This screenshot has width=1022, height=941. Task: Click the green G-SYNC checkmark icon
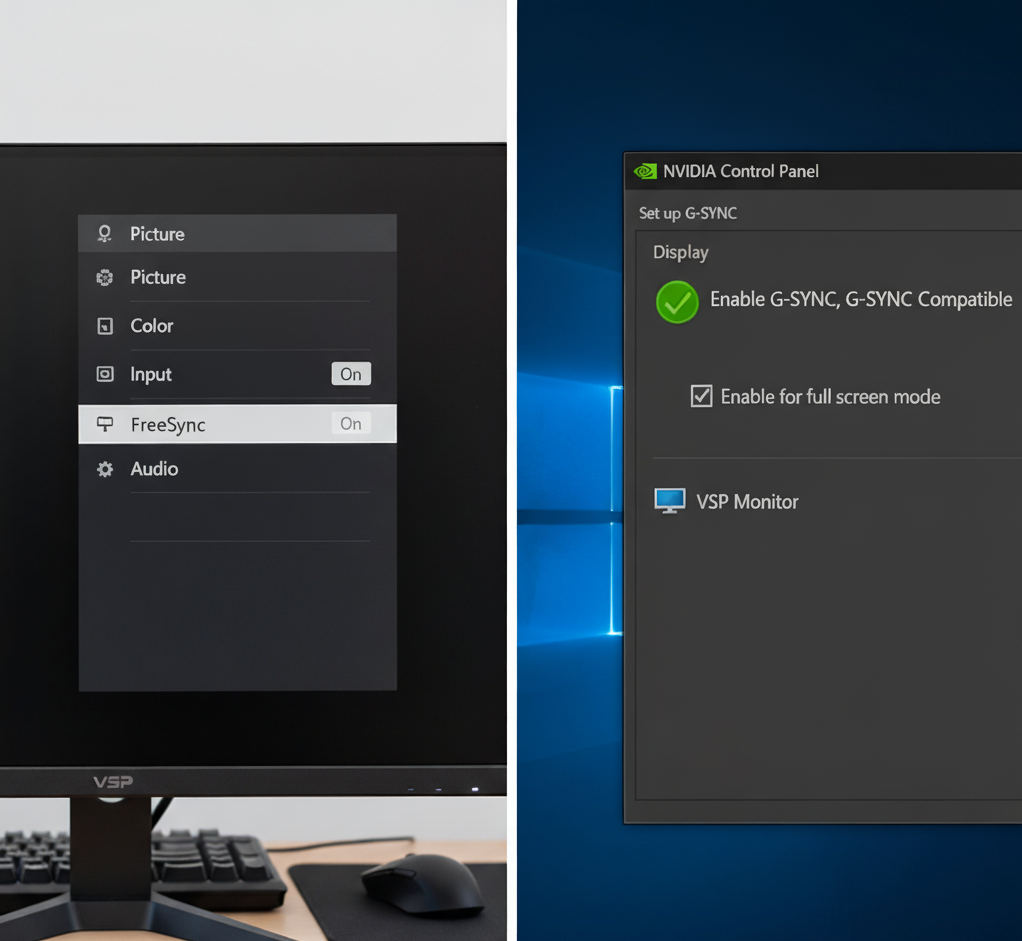[677, 301]
